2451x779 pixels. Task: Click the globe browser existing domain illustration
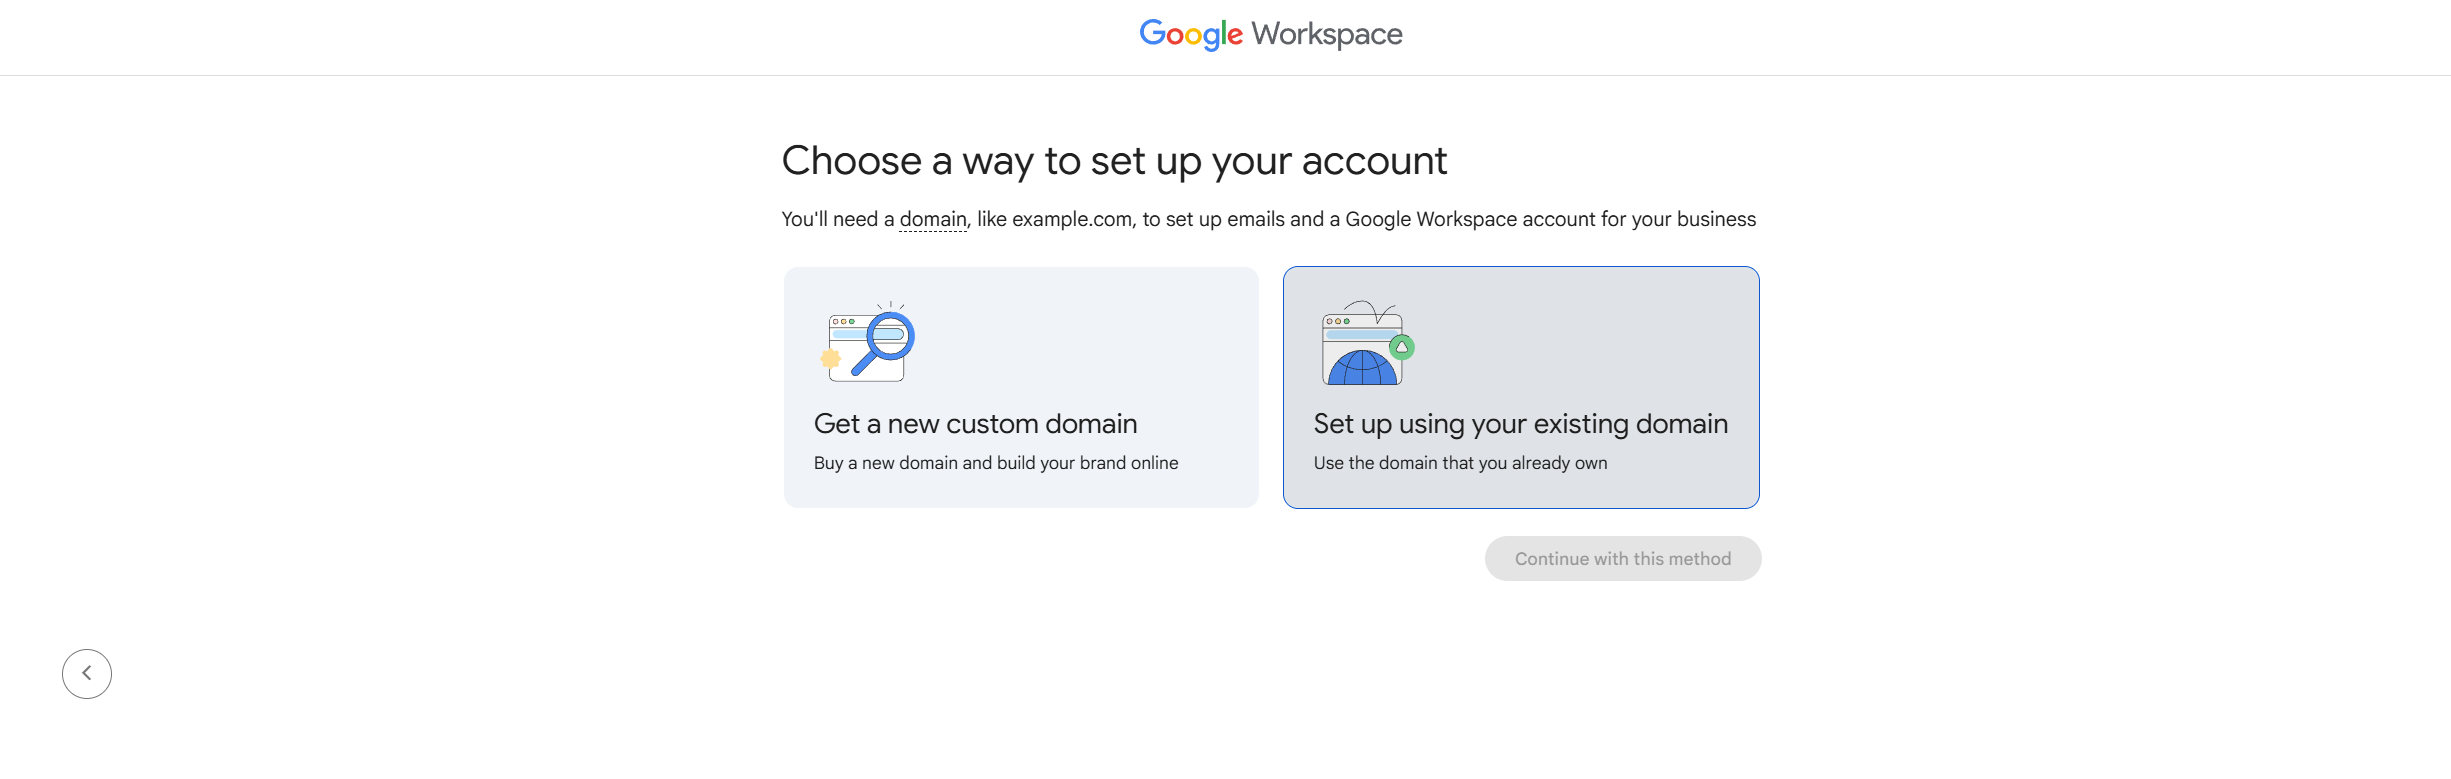(1367, 343)
